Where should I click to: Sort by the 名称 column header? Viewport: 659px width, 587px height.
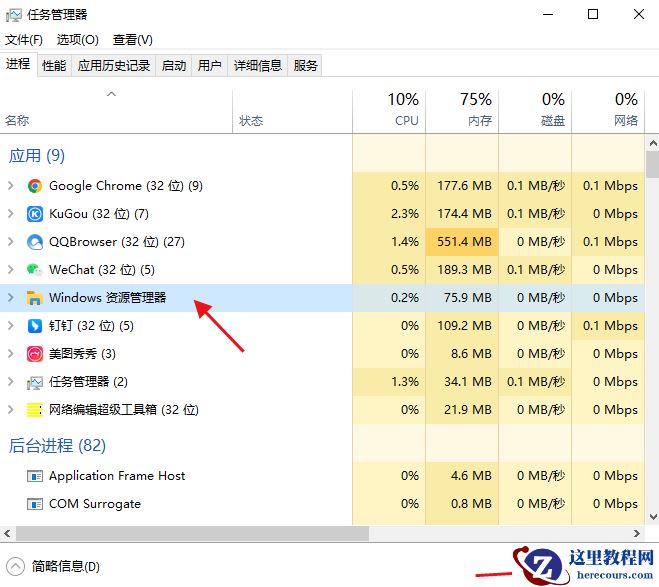click(116, 111)
